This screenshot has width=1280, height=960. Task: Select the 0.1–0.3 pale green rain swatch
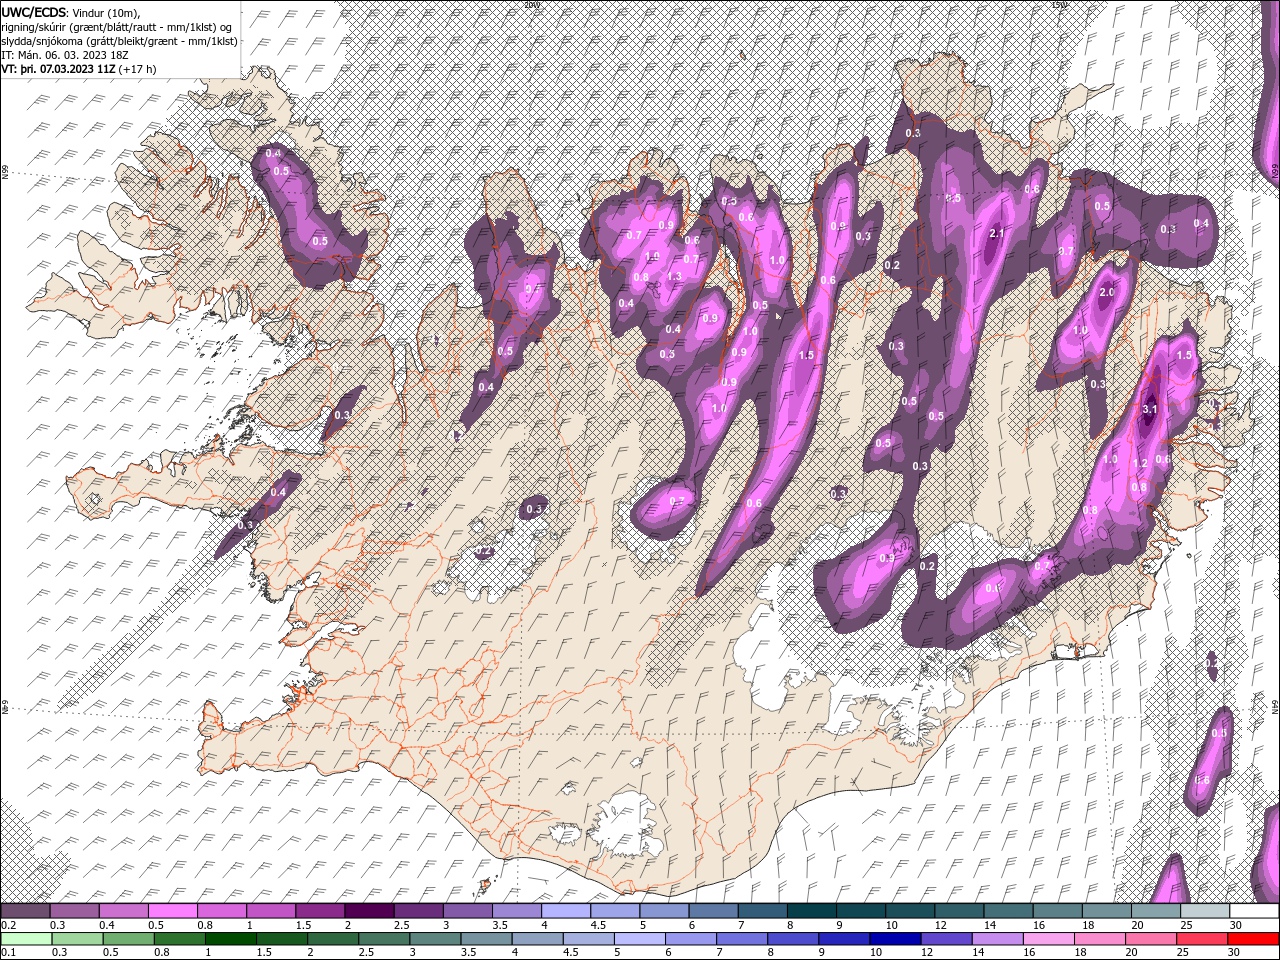tap(25, 939)
